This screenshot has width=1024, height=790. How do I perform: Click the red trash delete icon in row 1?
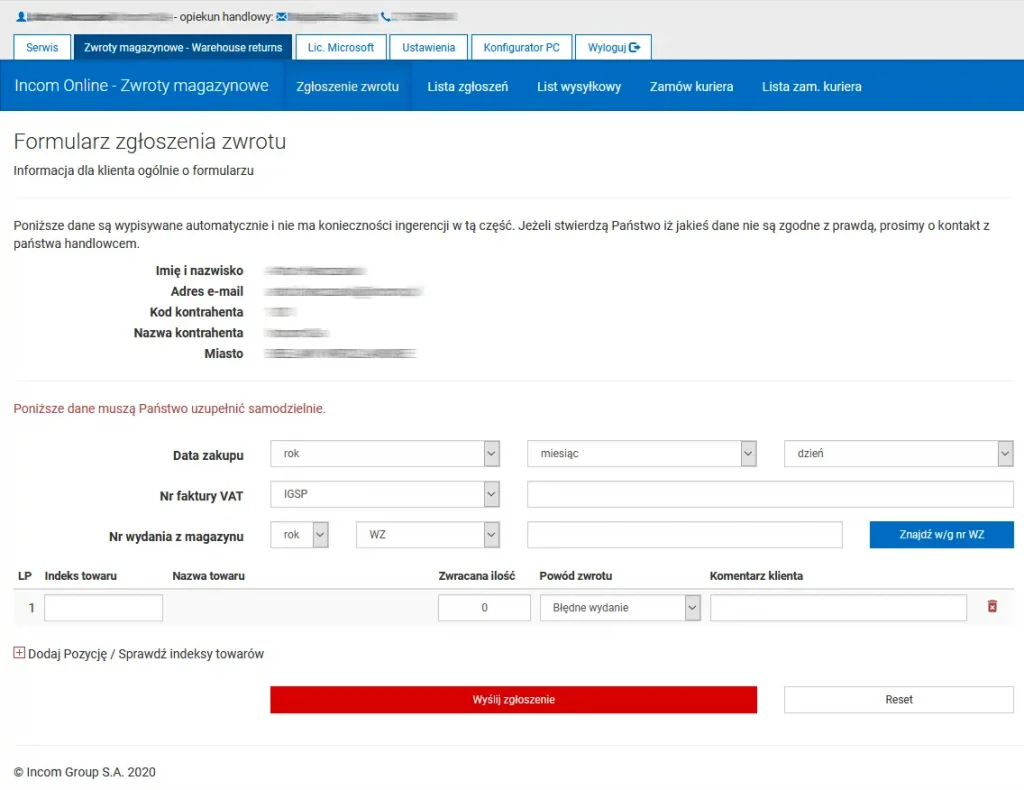click(x=992, y=607)
